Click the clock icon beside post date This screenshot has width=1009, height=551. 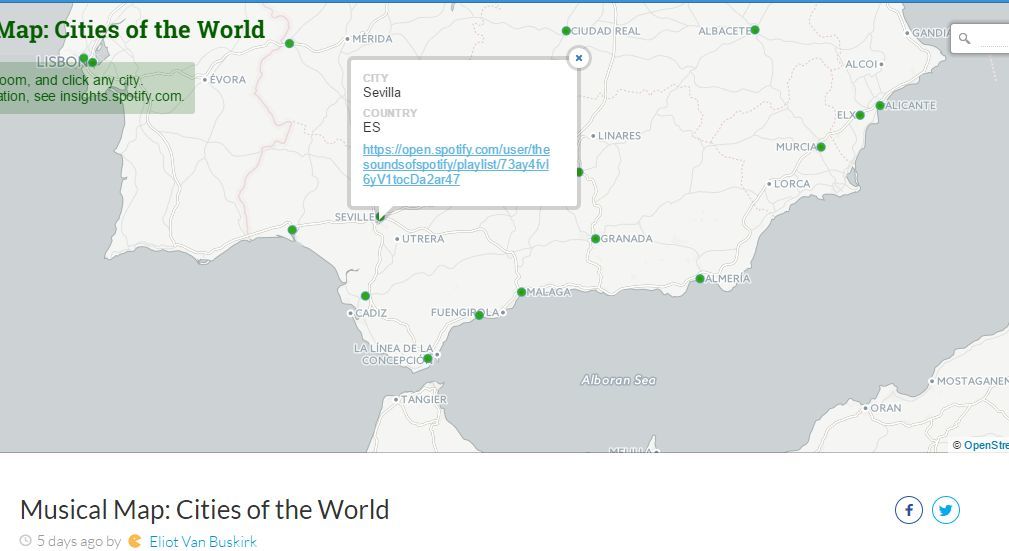click(26, 541)
